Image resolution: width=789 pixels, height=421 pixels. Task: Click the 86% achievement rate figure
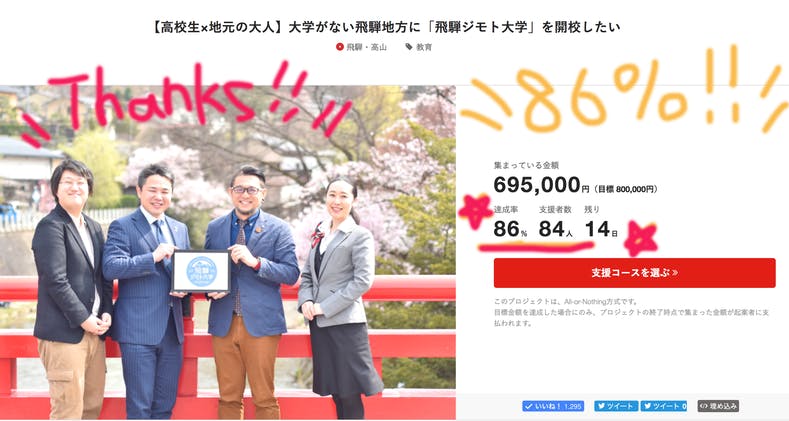tap(510, 229)
